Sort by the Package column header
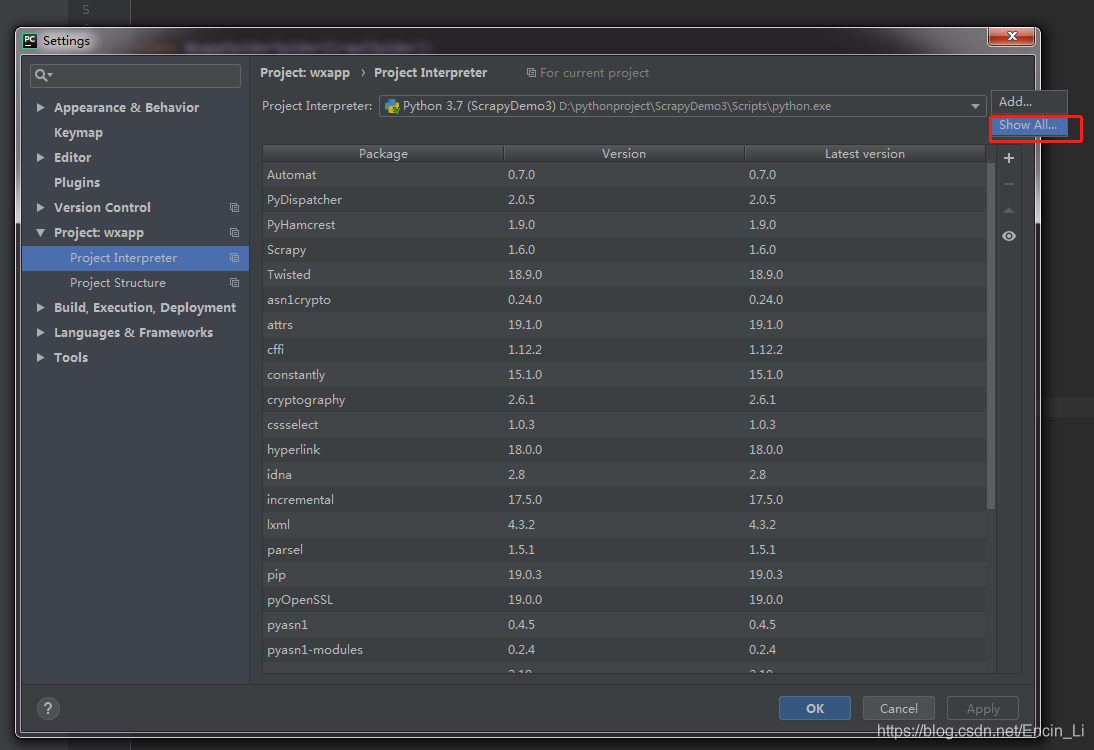This screenshot has height=750, width=1094. [383, 154]
